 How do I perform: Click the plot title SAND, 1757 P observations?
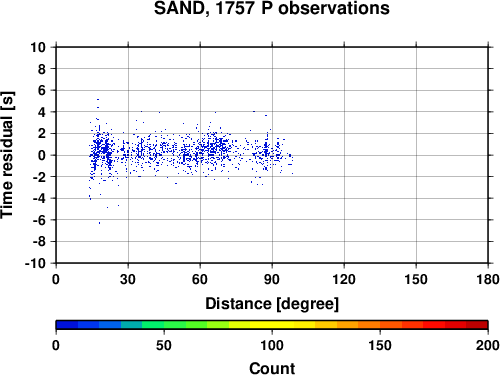tap(271, 9)
